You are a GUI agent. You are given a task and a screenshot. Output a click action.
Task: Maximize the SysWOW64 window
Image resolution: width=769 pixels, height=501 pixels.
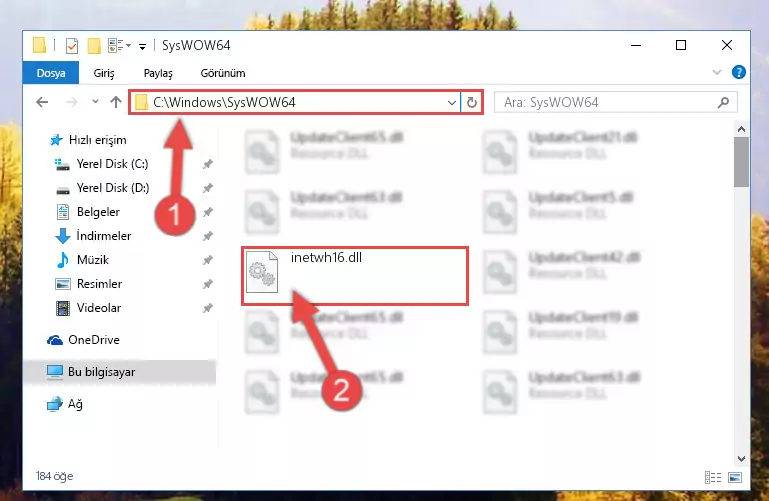tap(681, 46)
